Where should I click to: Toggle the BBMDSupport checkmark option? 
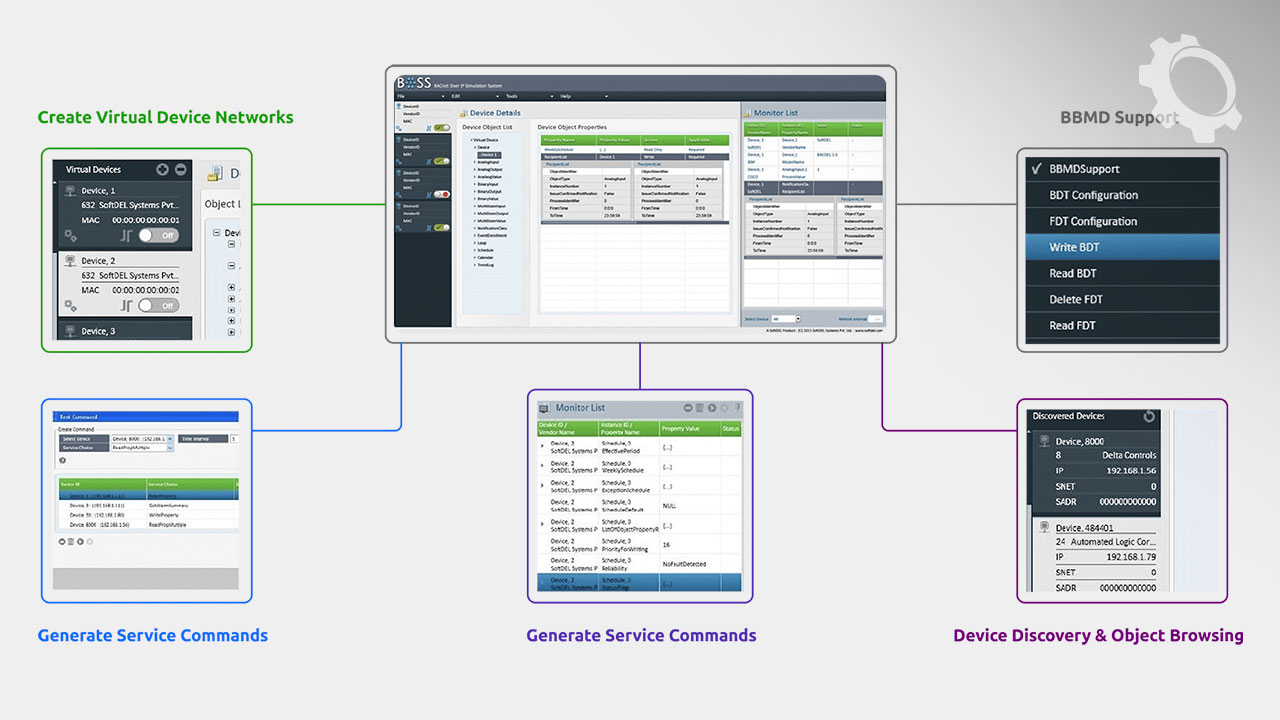(x=1083, y=169)
